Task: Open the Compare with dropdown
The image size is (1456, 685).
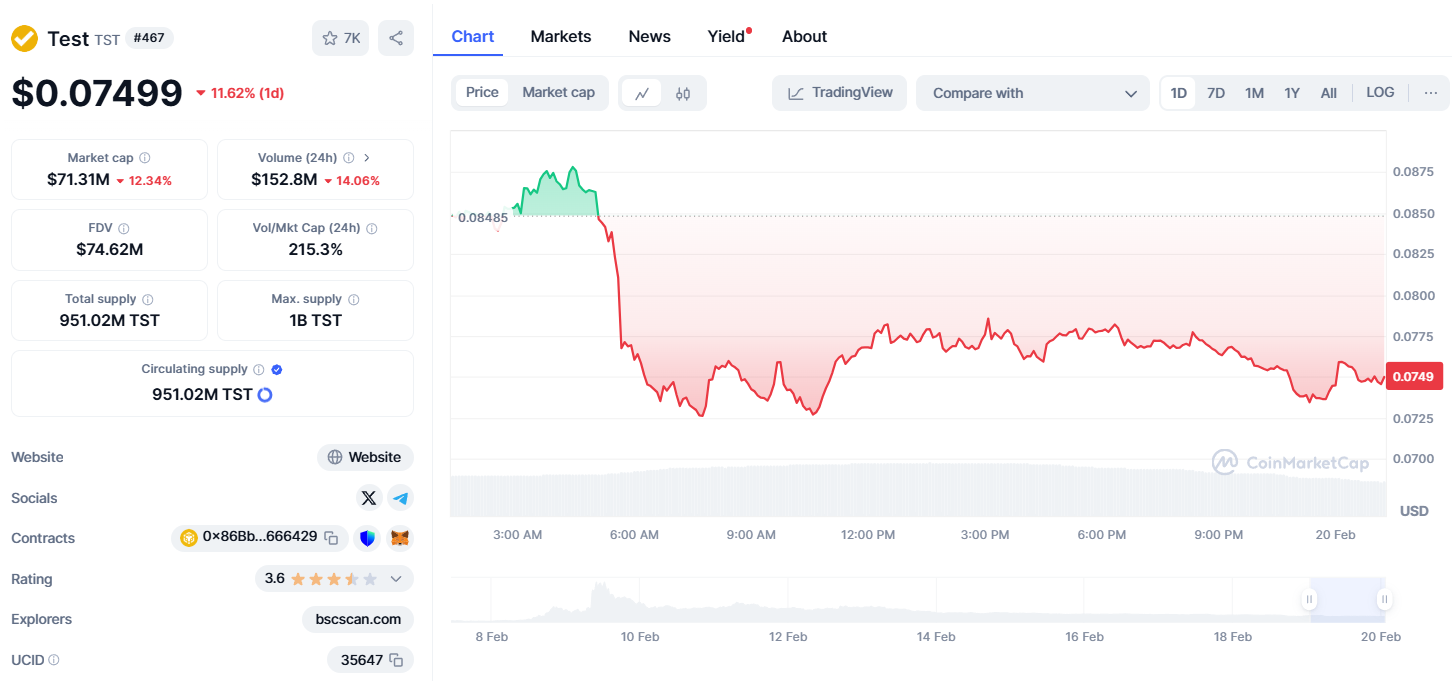Action: tap(1033, 93)
